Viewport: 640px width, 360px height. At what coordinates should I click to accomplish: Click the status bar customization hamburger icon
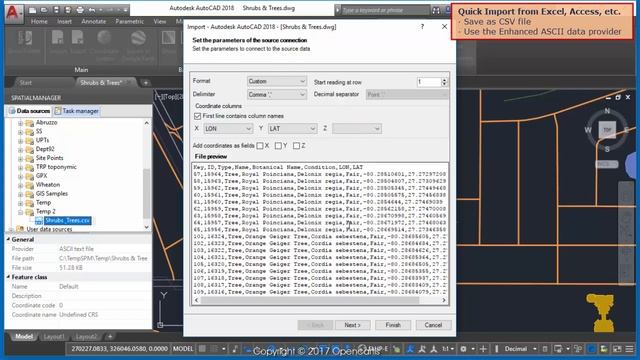629,349
